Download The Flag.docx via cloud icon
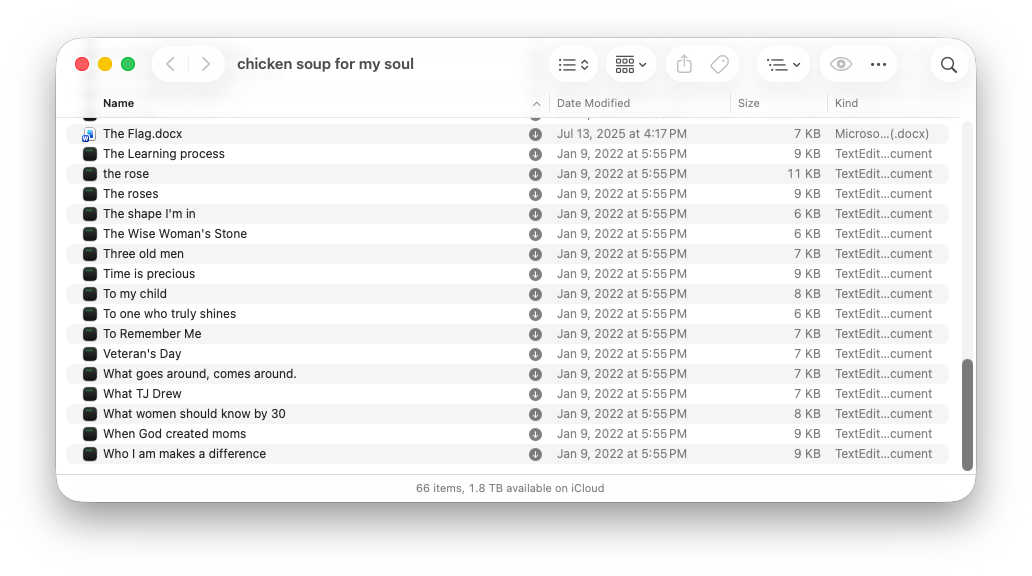 pyautogui.click(x=535, y=134)
